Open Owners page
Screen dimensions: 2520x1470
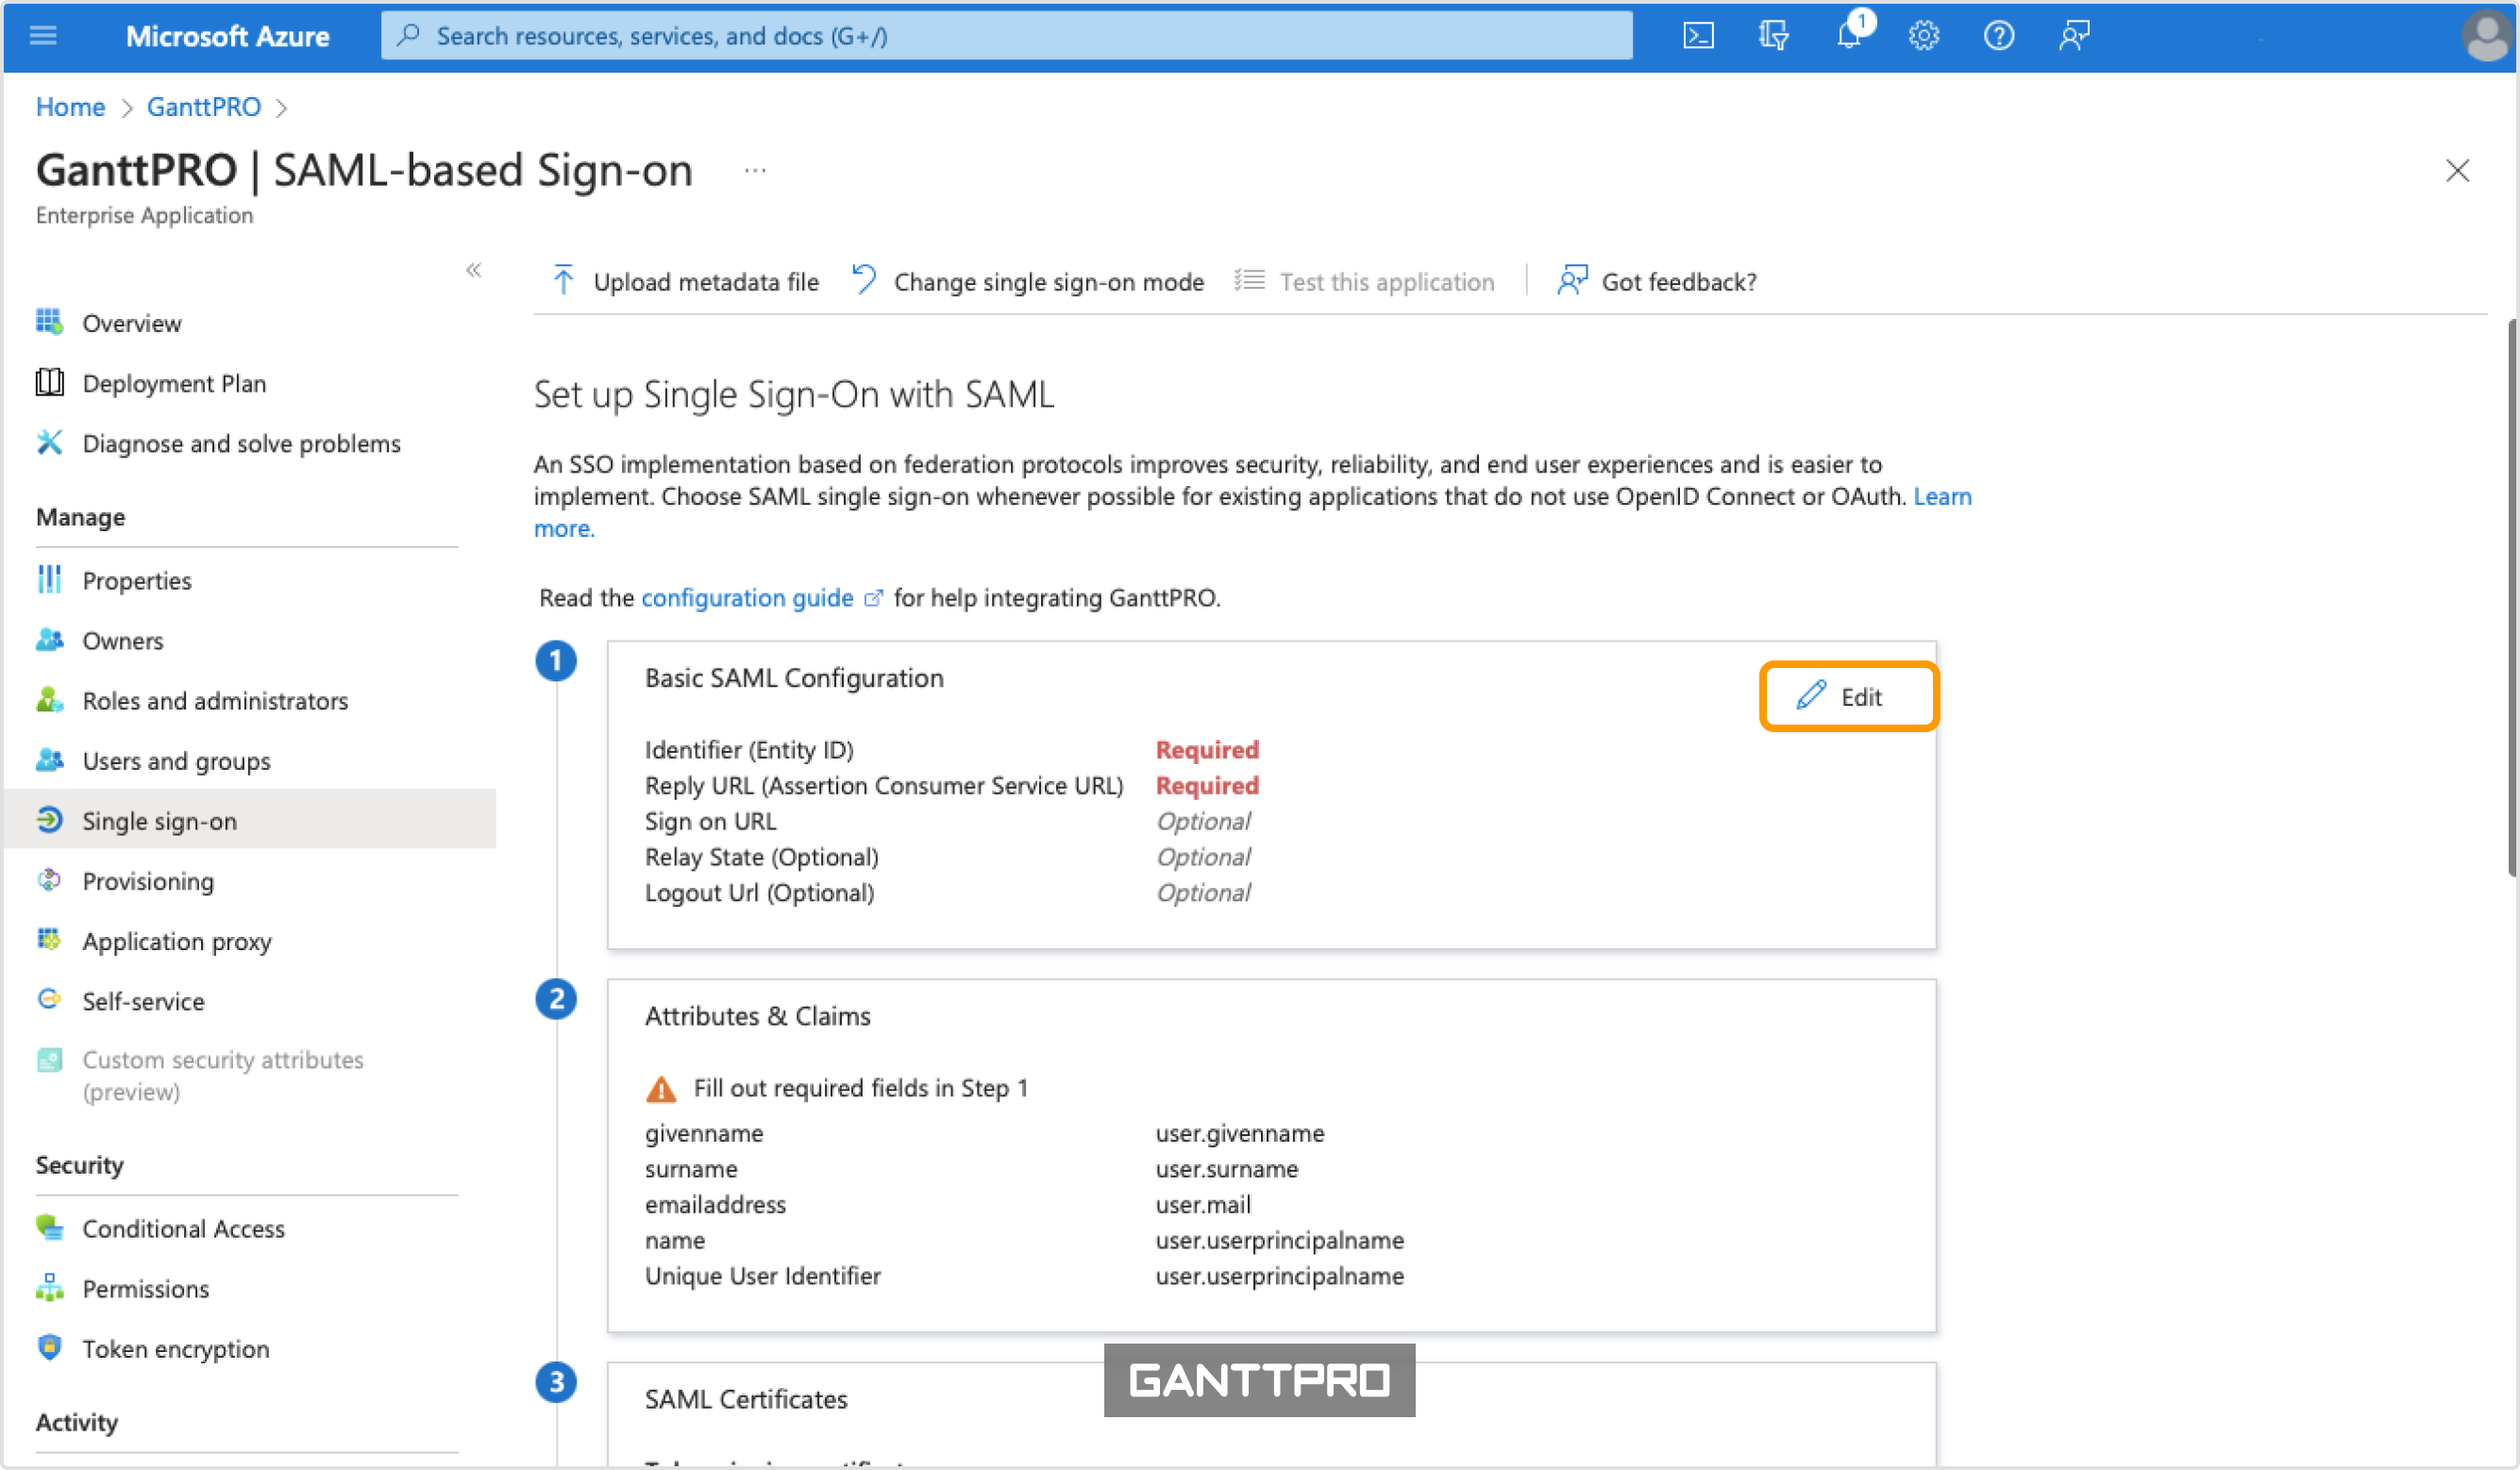click(122, 641)
